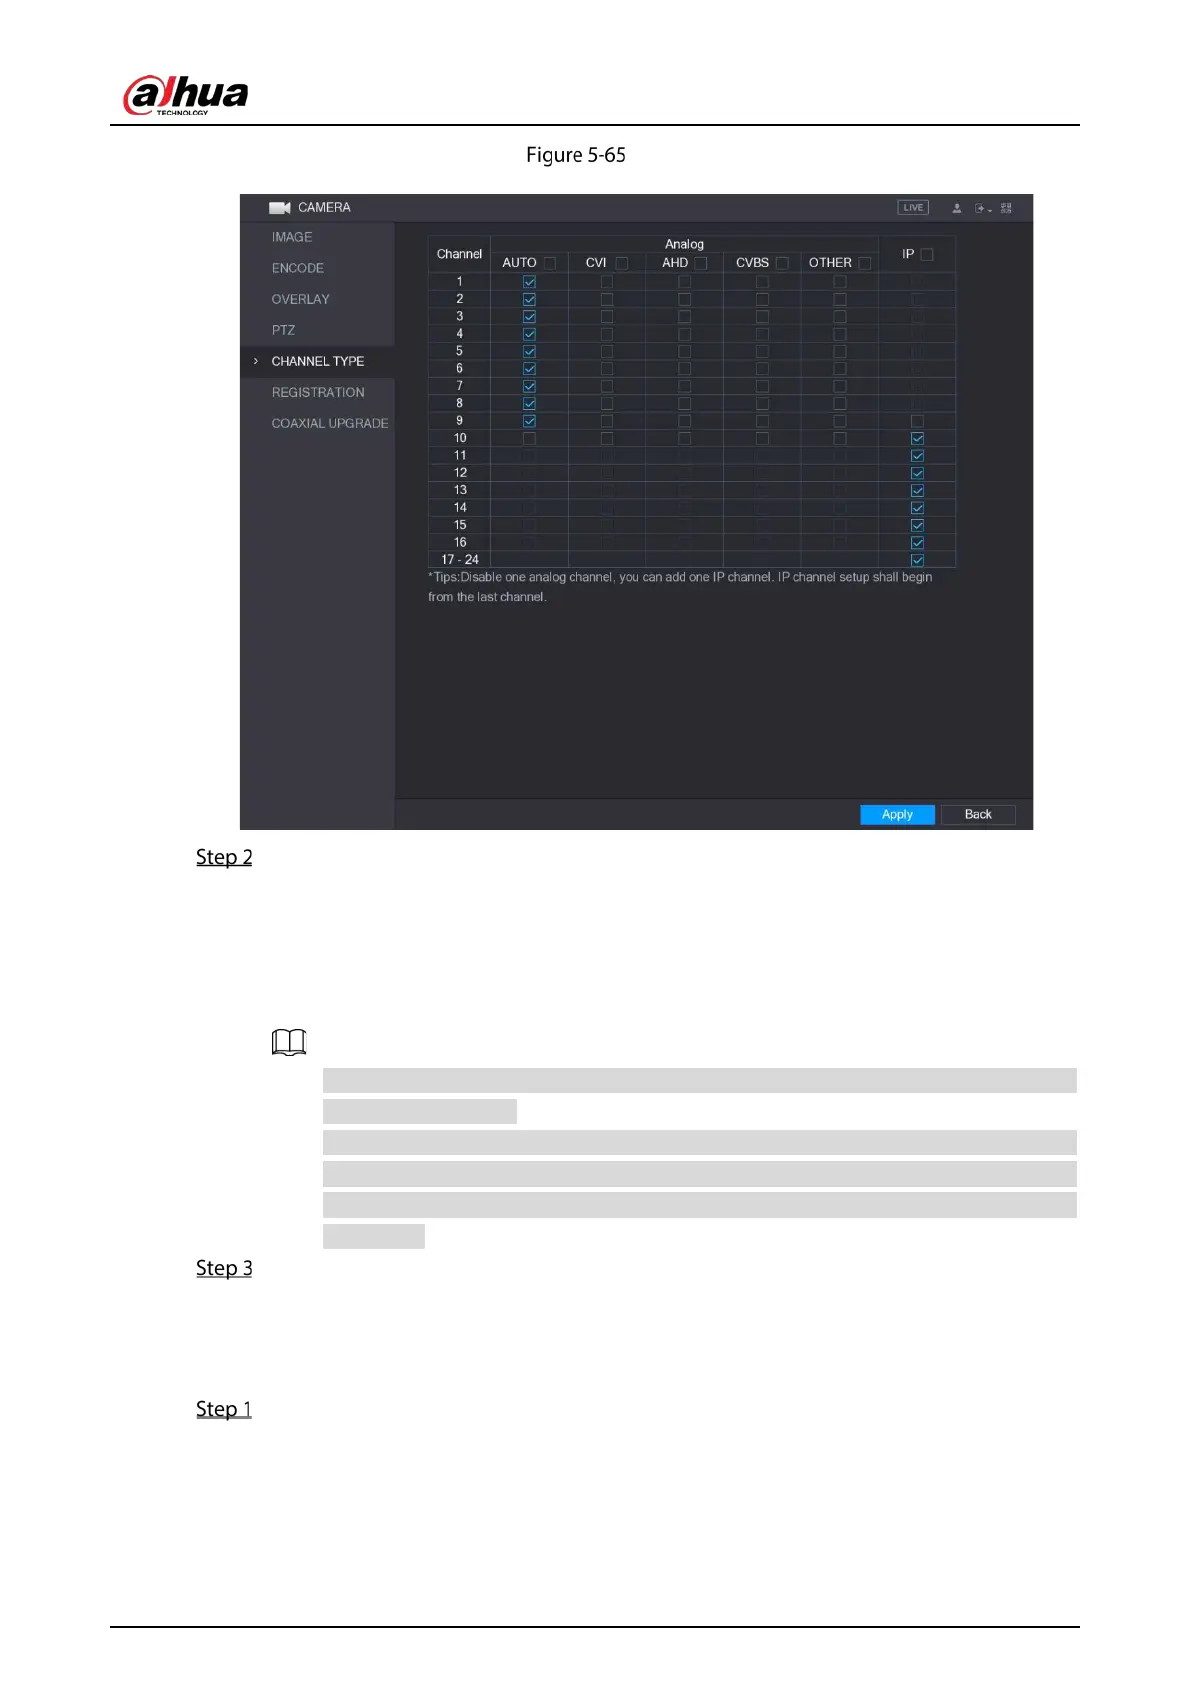
Task: Uncheck IP for channel 11
Action: click(917, 455)
